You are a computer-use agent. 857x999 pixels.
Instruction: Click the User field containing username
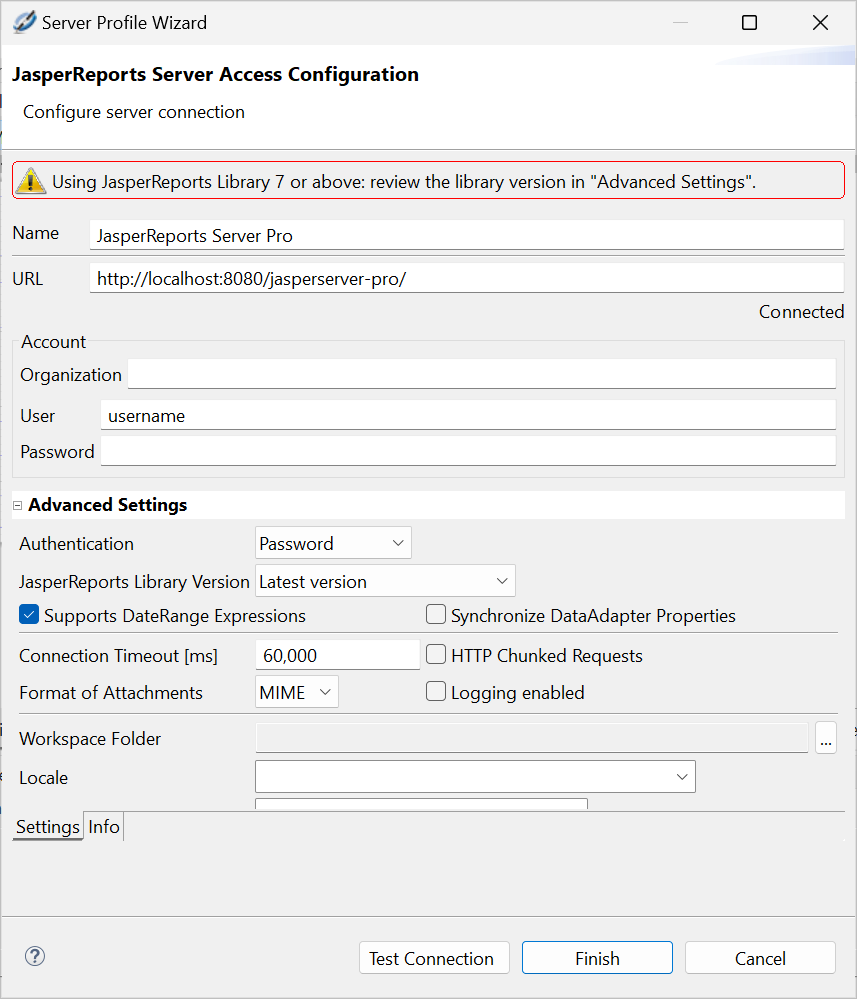(468, 415)
